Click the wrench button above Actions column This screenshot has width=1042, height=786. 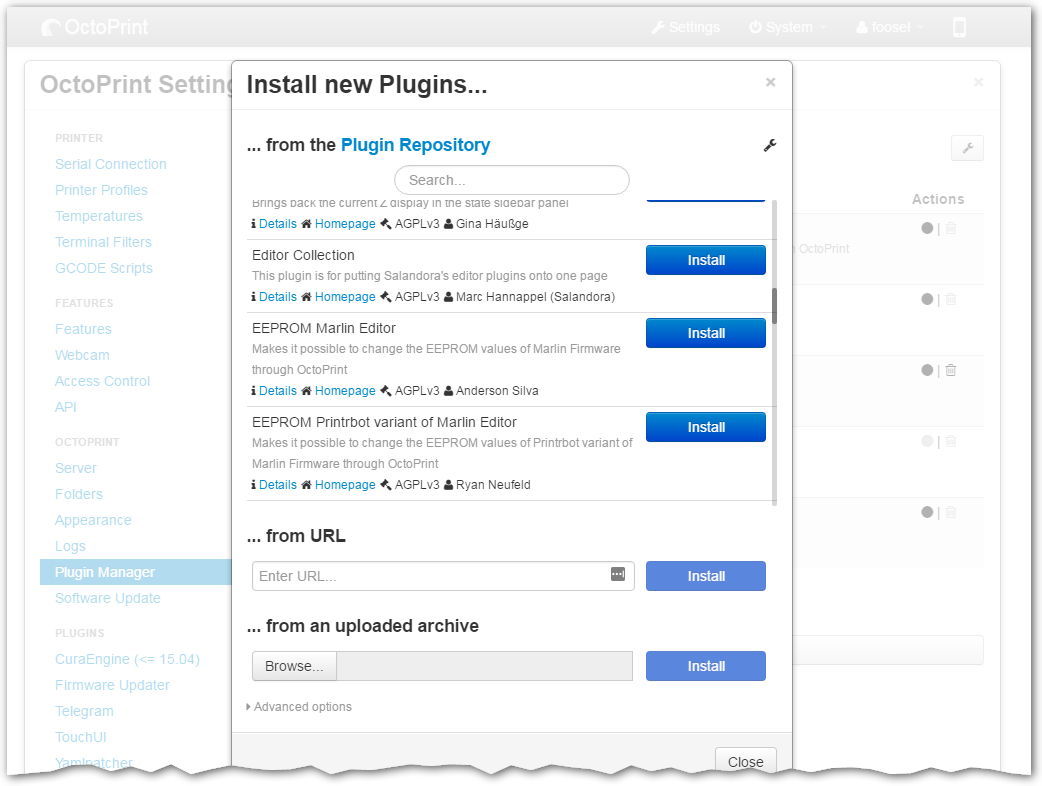[967, 148]
